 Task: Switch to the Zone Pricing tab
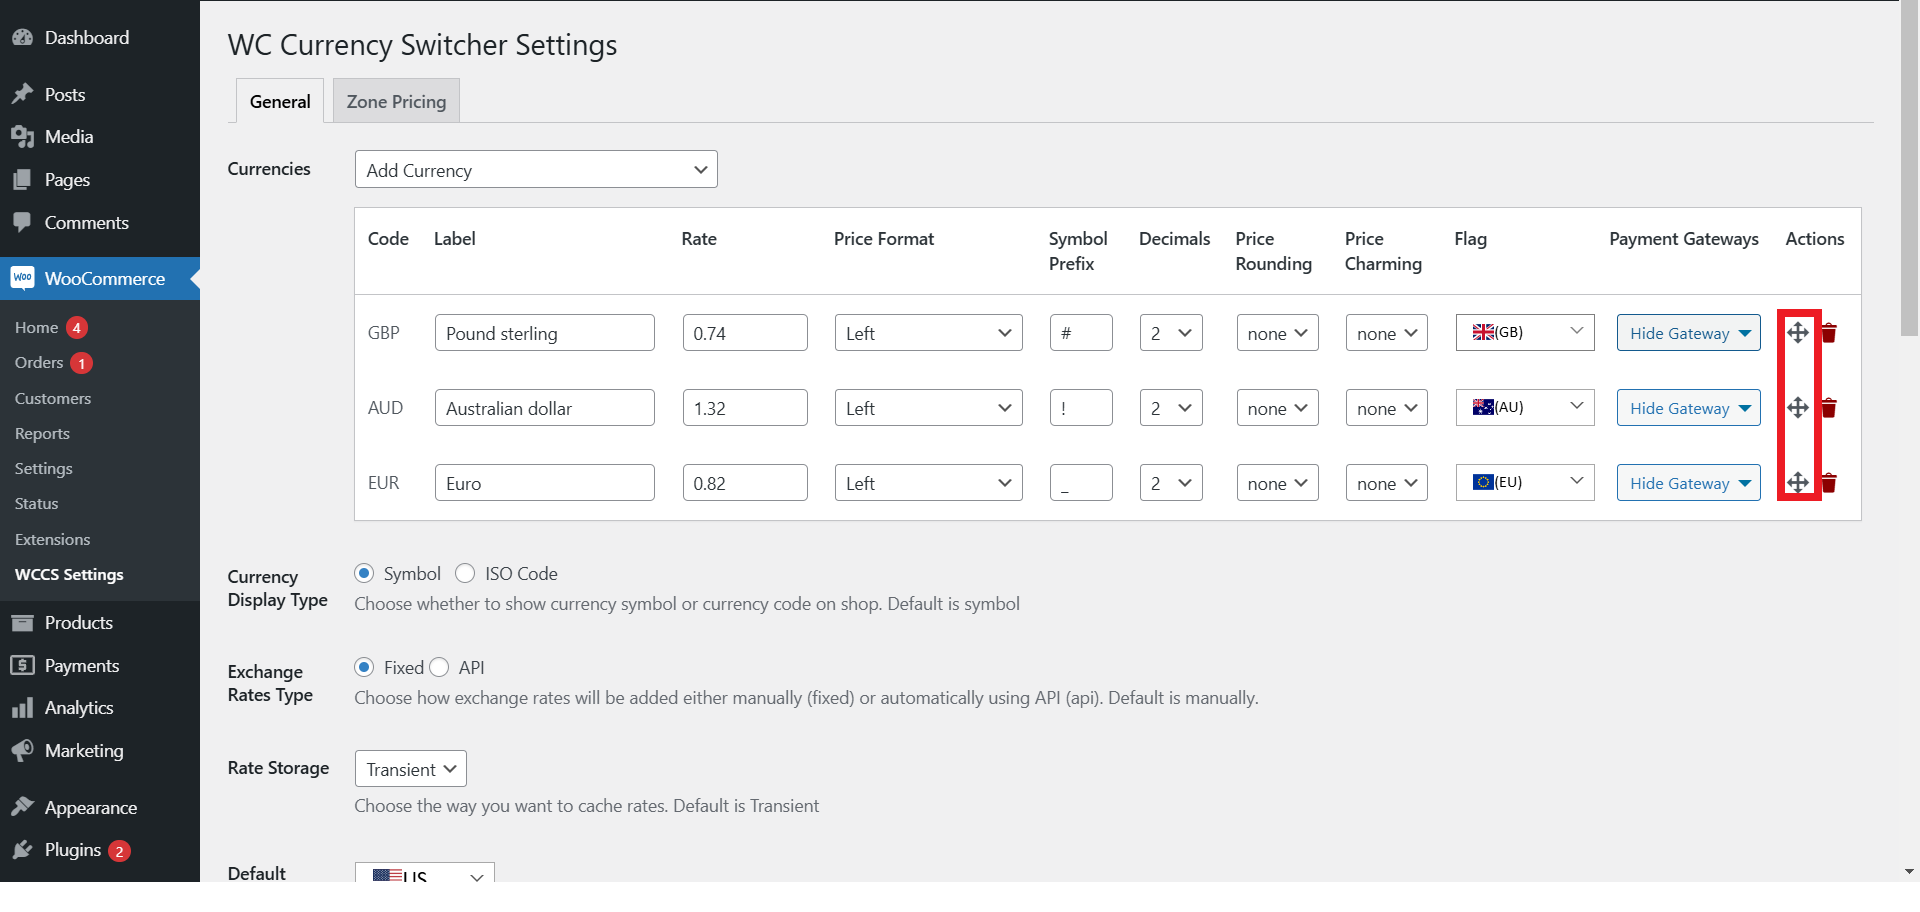tap(396, 101)
